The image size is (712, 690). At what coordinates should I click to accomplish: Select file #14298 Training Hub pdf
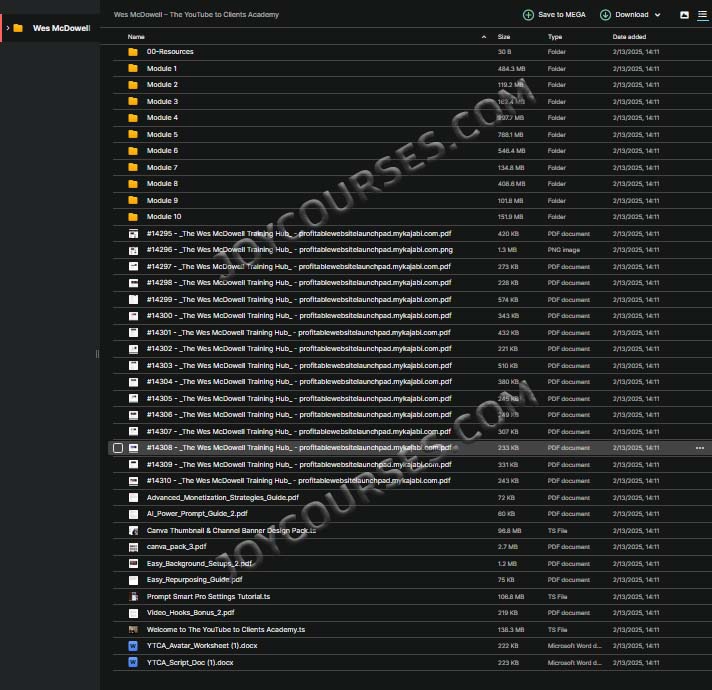[x=299, y=283]
